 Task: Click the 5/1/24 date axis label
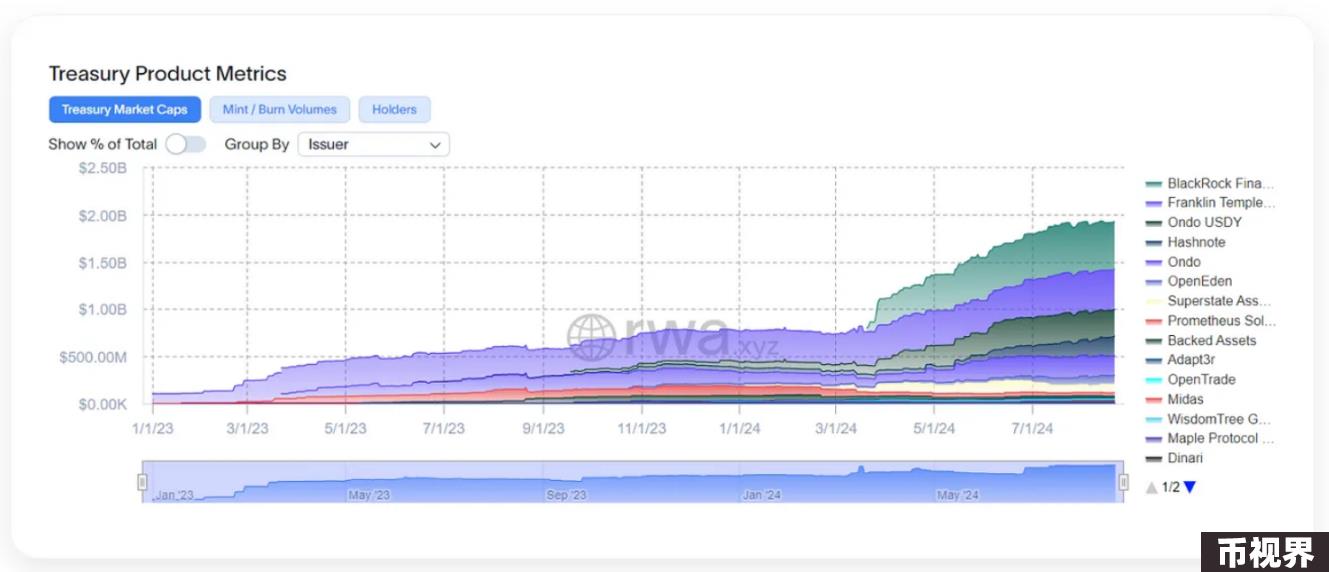pos(934,429)
